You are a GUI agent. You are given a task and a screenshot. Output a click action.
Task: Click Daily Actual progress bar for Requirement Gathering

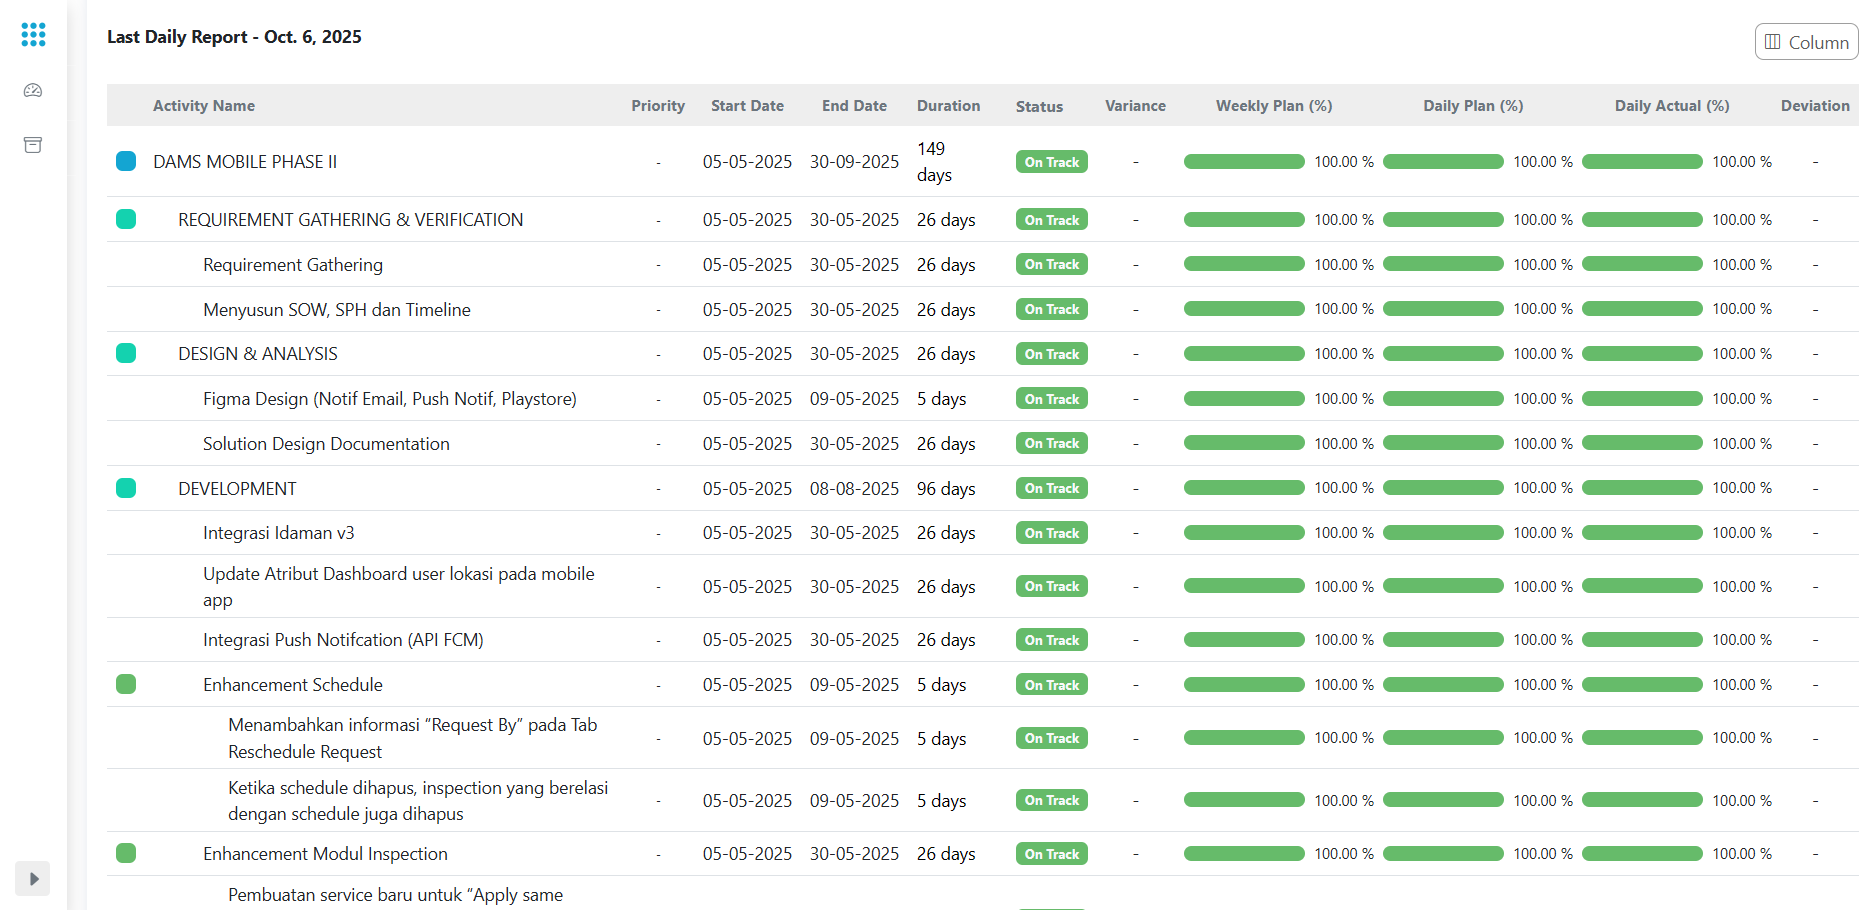[1642, 264]
